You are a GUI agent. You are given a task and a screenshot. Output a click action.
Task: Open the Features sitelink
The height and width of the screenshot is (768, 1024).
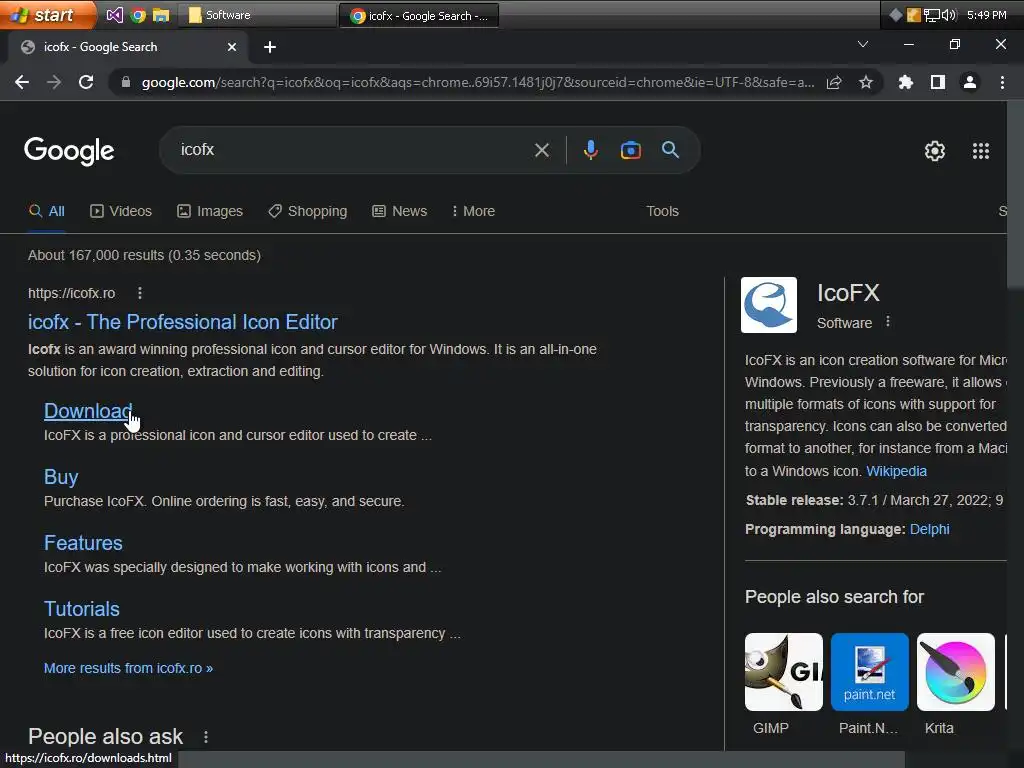point(83,543)
